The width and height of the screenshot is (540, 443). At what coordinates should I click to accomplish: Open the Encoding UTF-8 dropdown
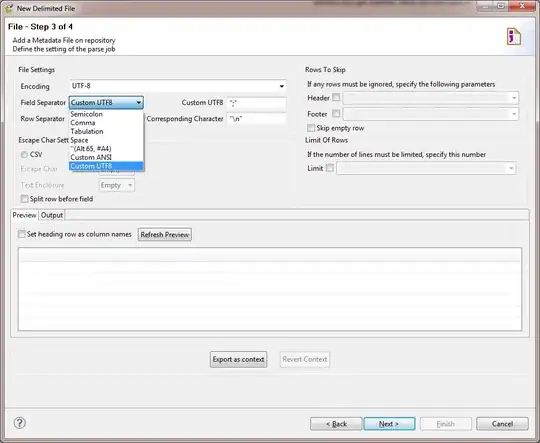(x=178, y=86)
